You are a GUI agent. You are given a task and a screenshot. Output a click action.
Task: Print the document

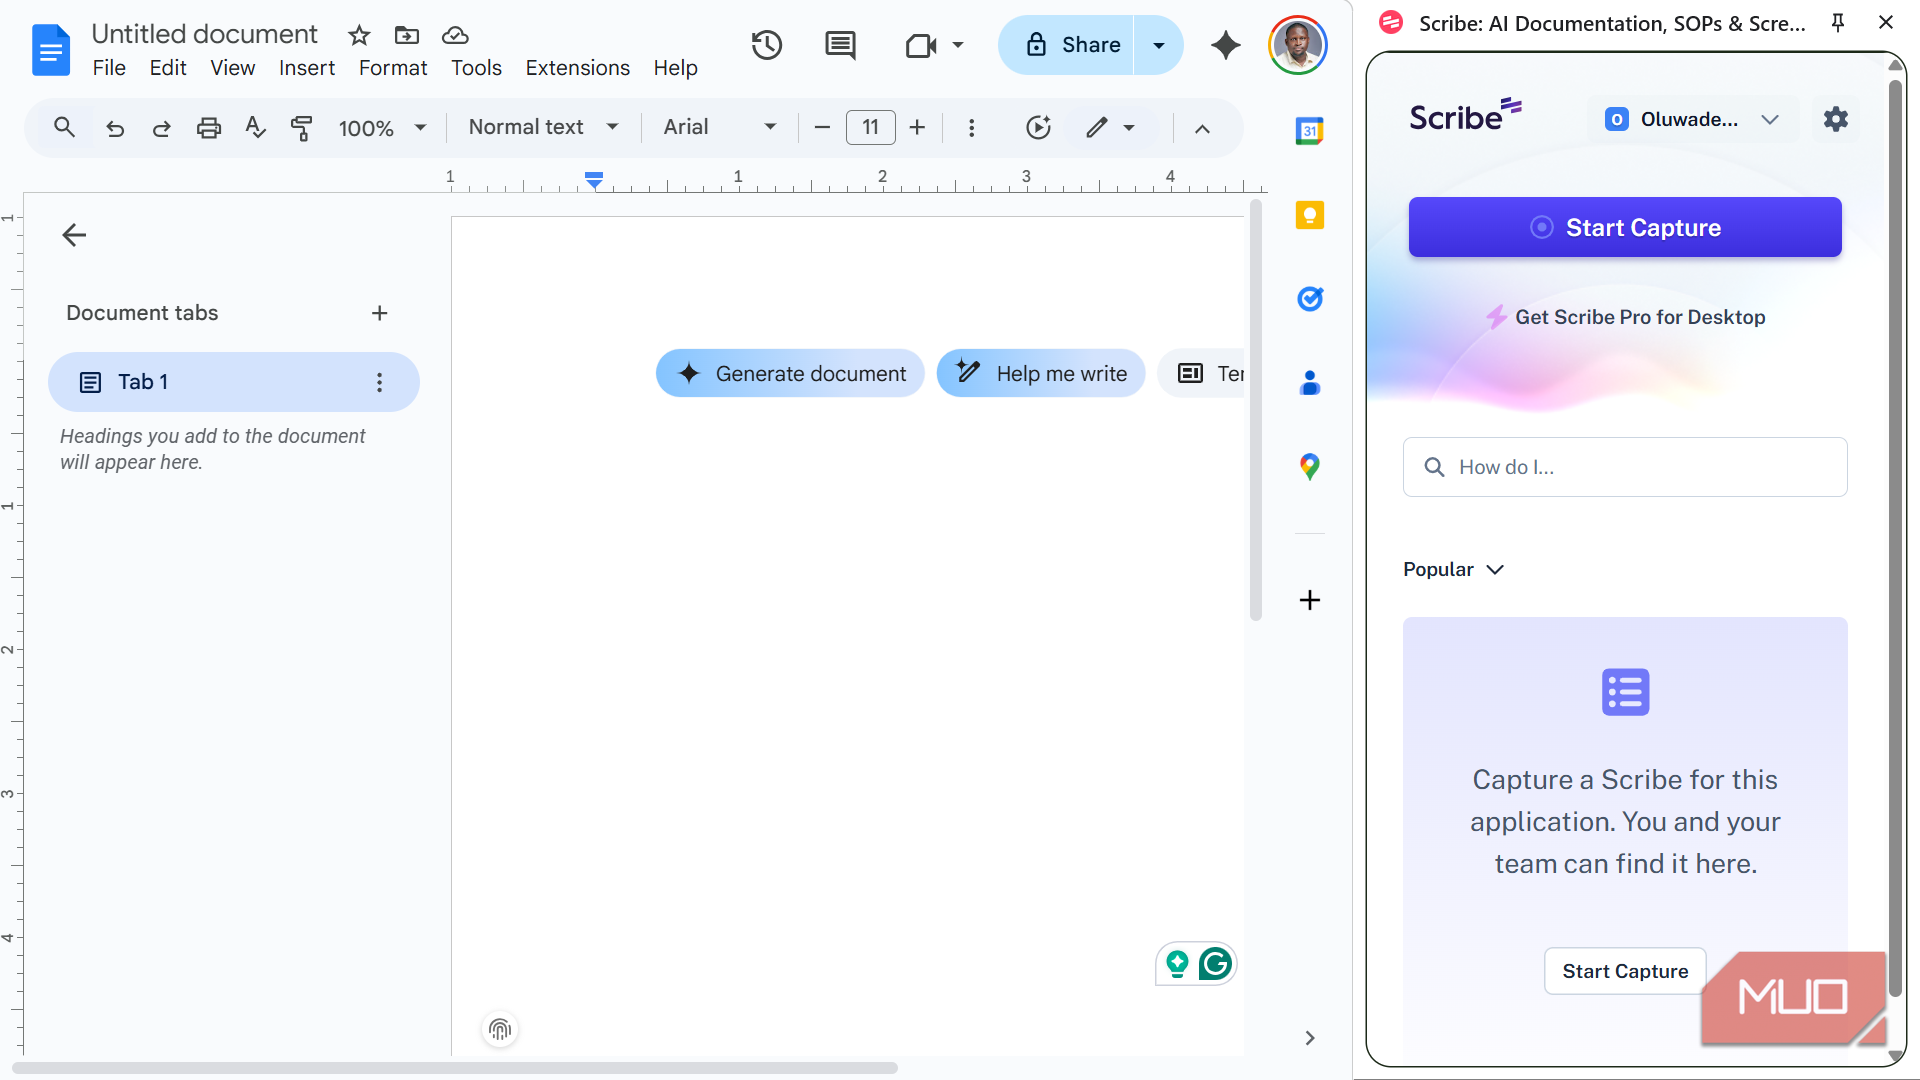(x=208, y=128)
